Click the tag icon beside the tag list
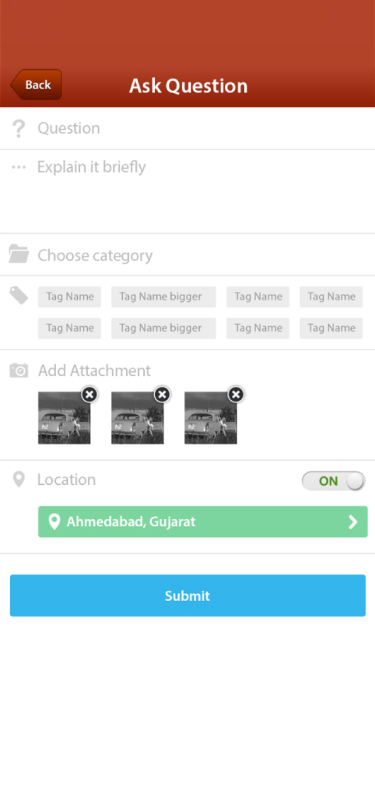Viewport: 375px width, 812px height. point(19,296)
